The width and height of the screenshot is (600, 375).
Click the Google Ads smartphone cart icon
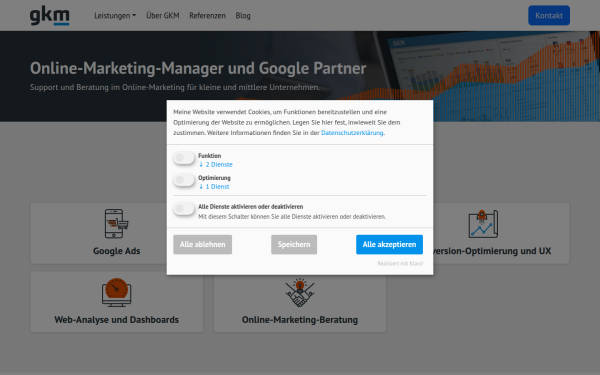116,224
